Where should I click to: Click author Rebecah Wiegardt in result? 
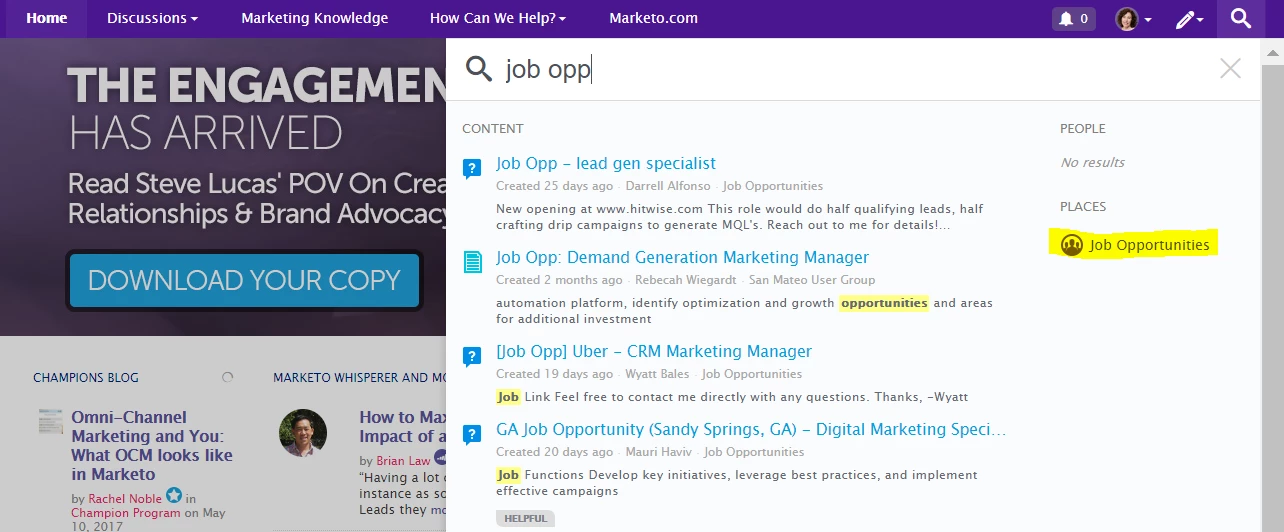(x=685, y=280)
